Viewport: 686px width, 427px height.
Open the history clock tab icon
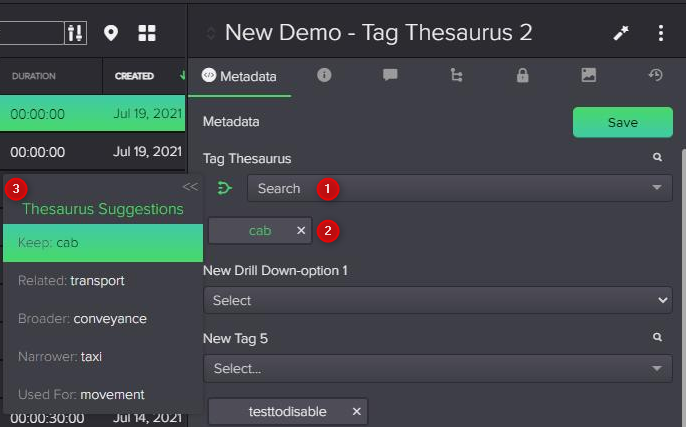point(656,76)
